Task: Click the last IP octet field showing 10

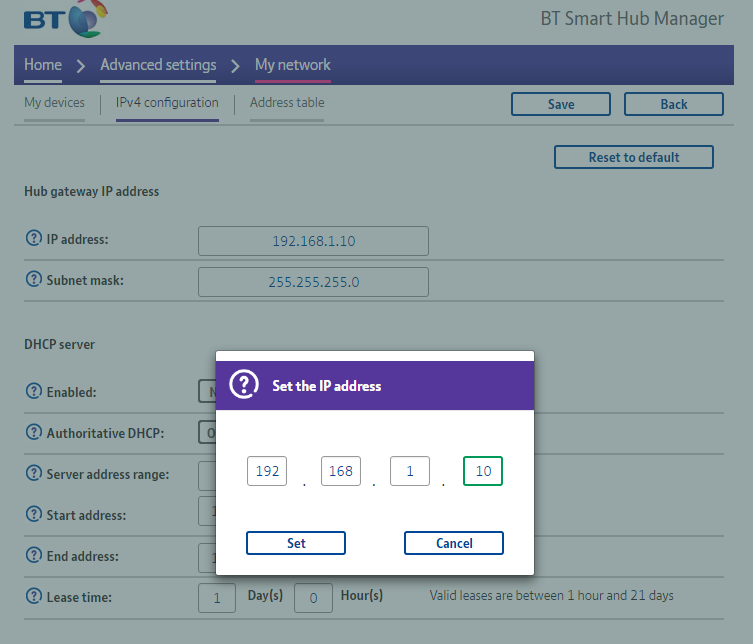Action: click(483, 471)
